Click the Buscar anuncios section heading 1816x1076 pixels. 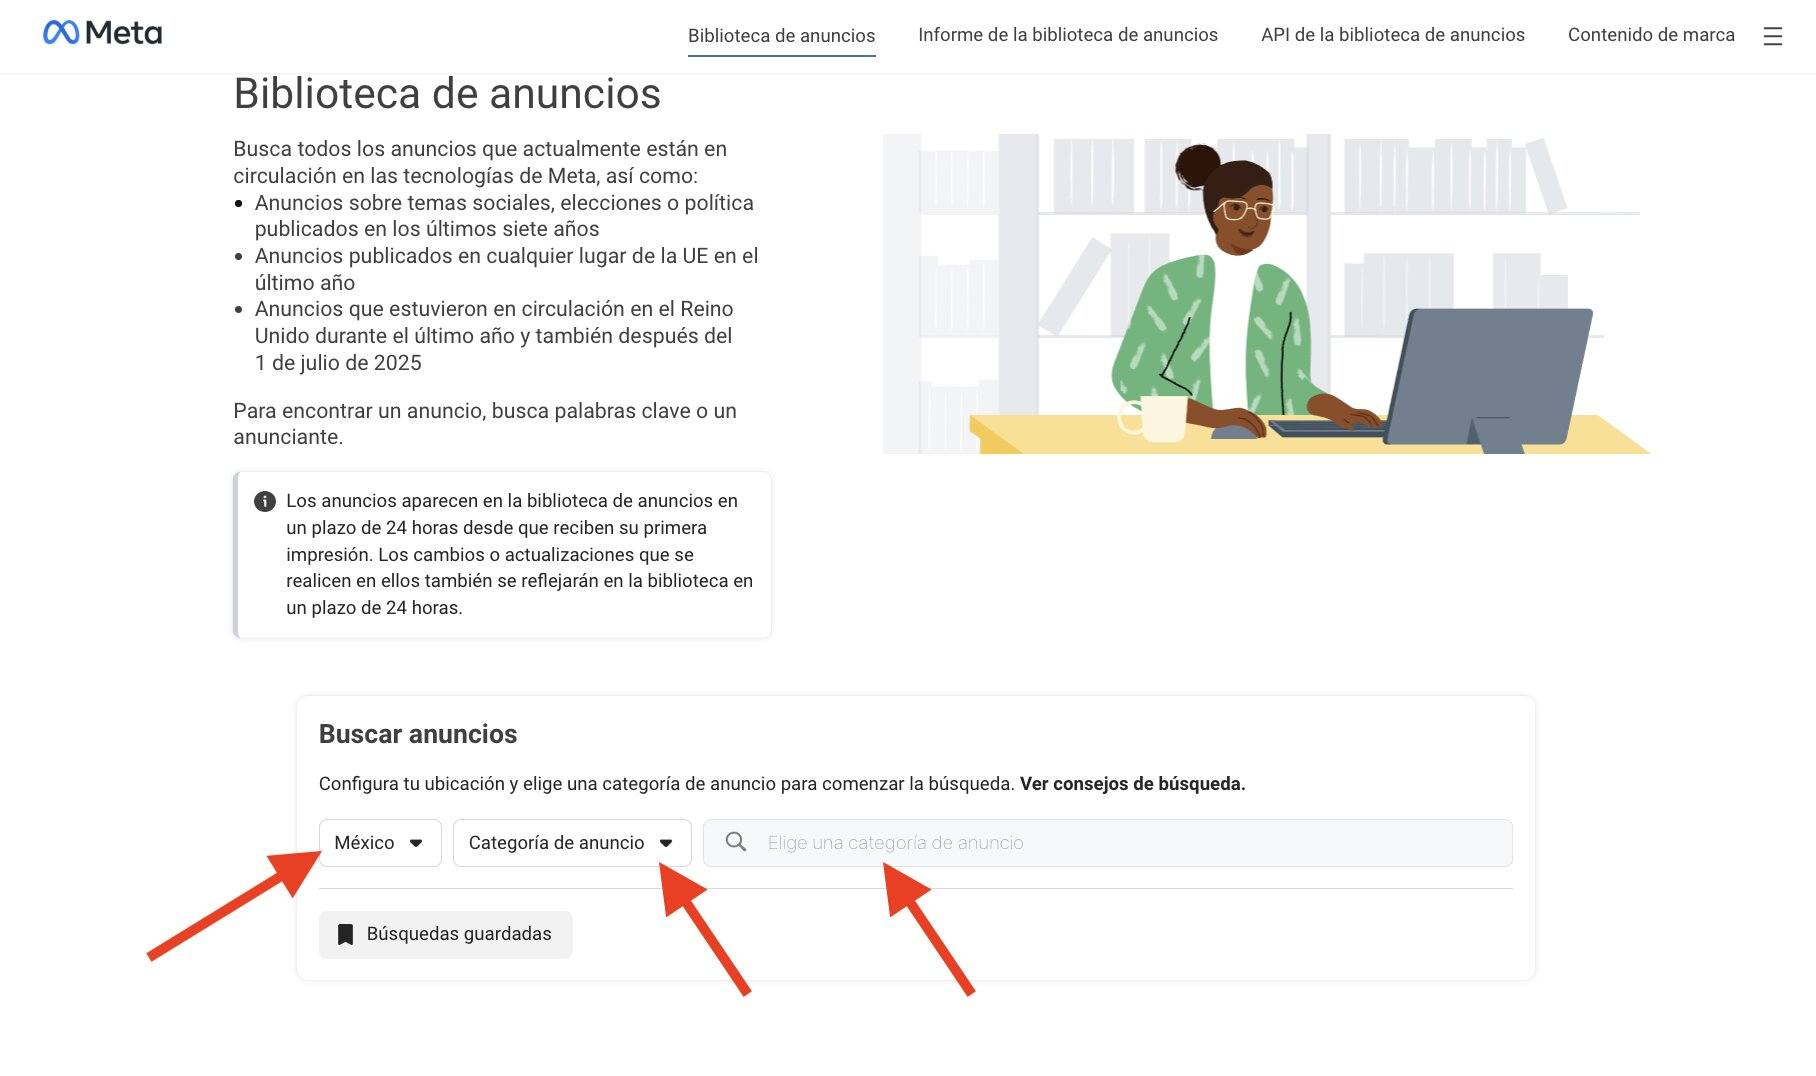point(417,734)
